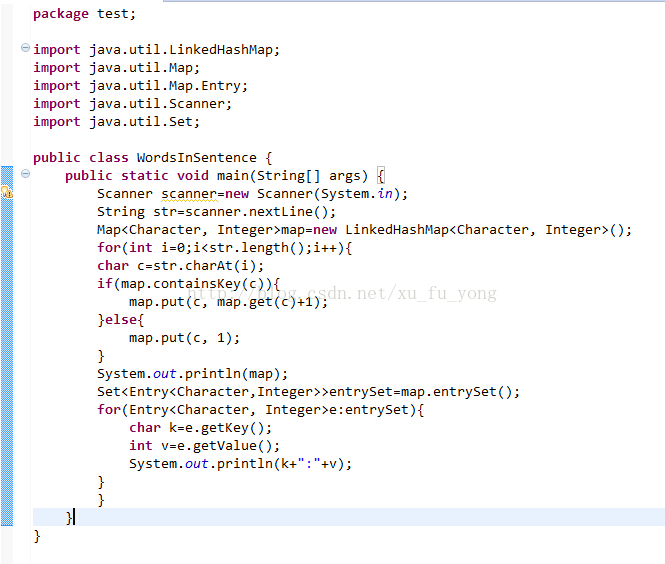Collapse the main method fold marker
The image size is (665, 564).
pyautogui.click(x=25, y=173)
